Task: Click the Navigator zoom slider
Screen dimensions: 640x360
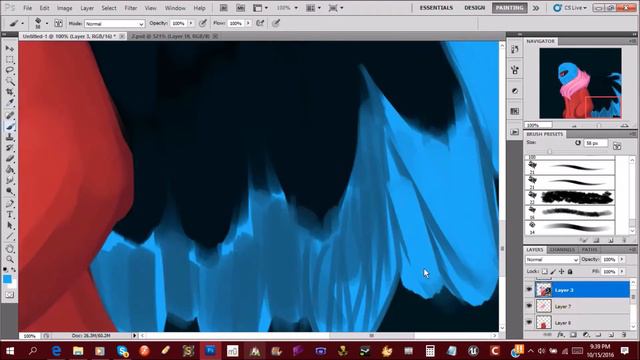Action: pos(599,126)
